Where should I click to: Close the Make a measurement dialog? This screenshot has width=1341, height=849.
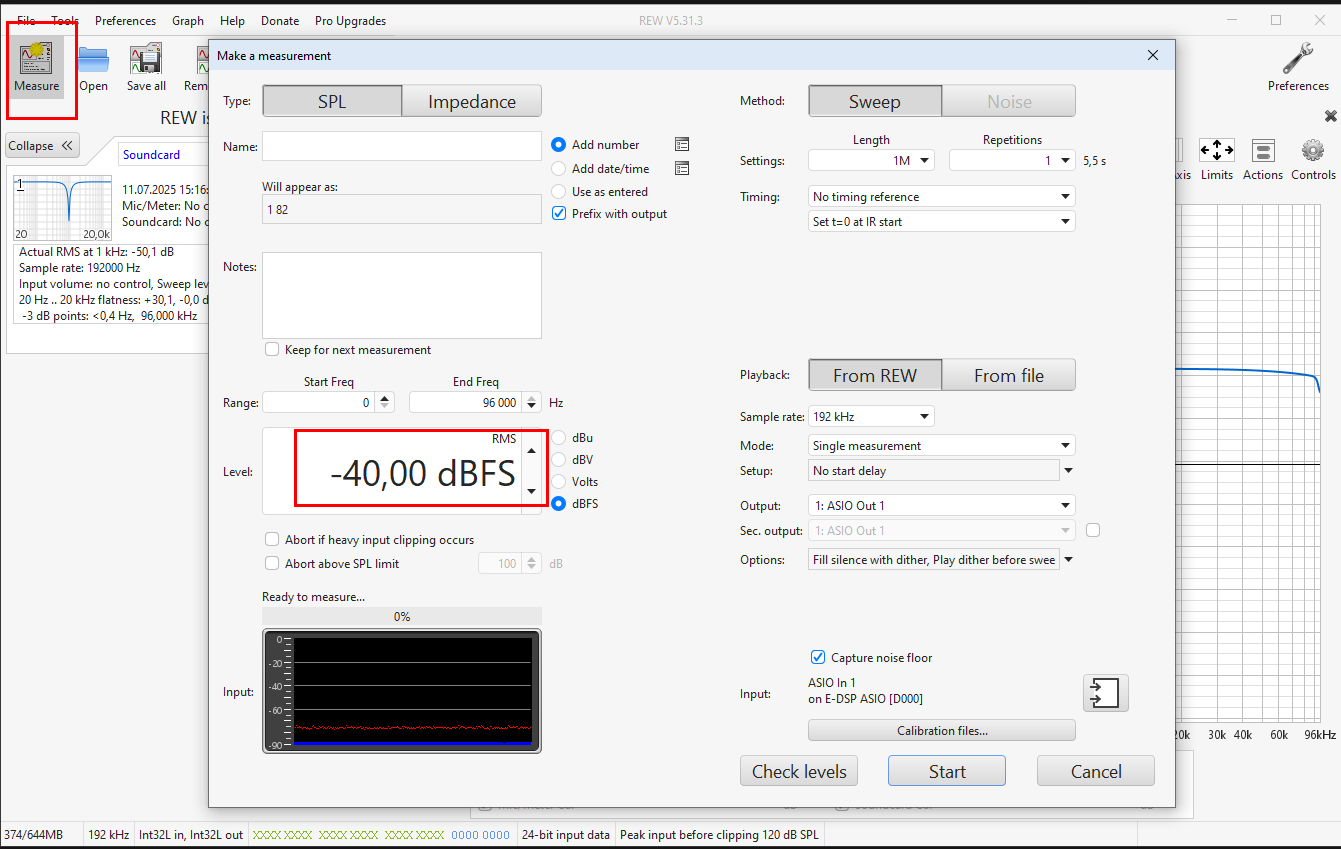pyautogui.click(x=1153, y=56)
